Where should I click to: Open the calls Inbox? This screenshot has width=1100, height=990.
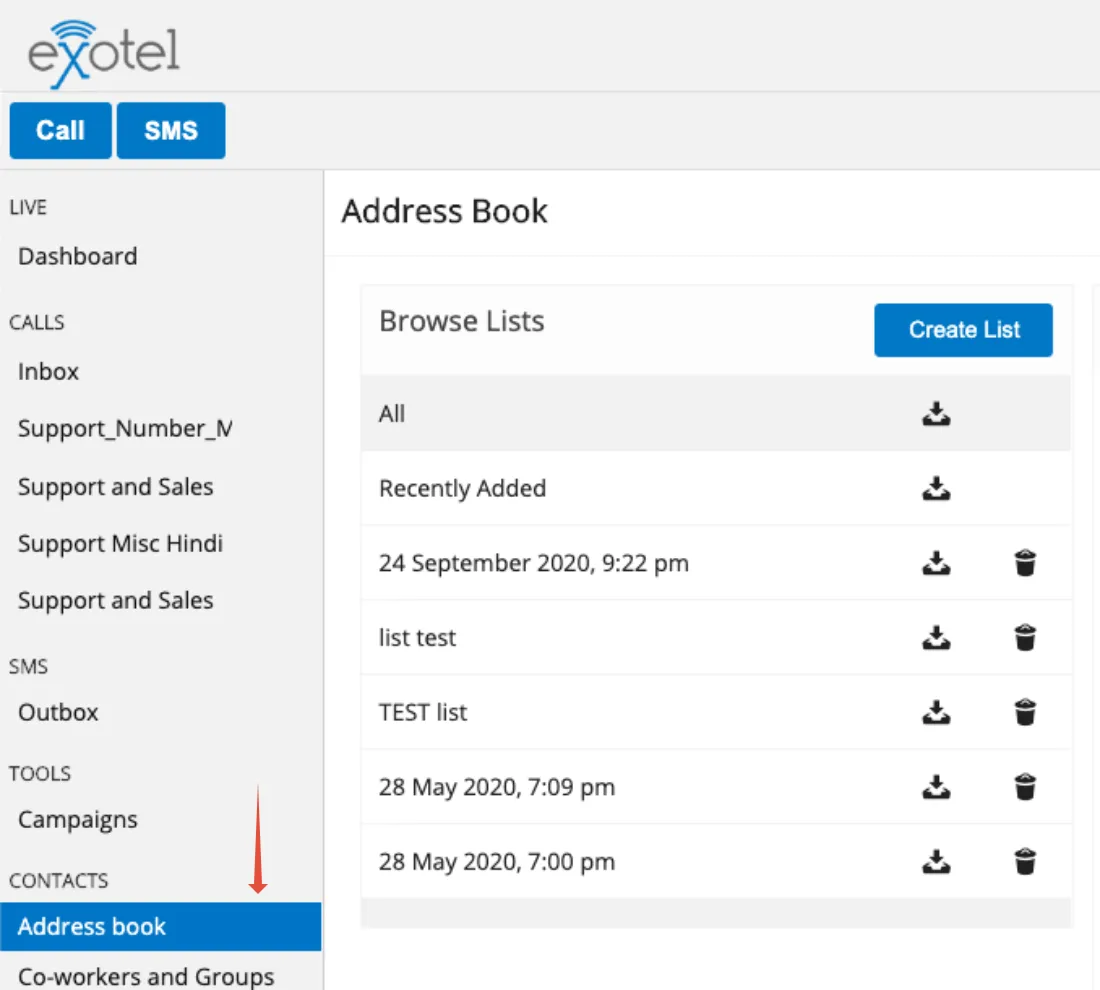click(48, 371)
